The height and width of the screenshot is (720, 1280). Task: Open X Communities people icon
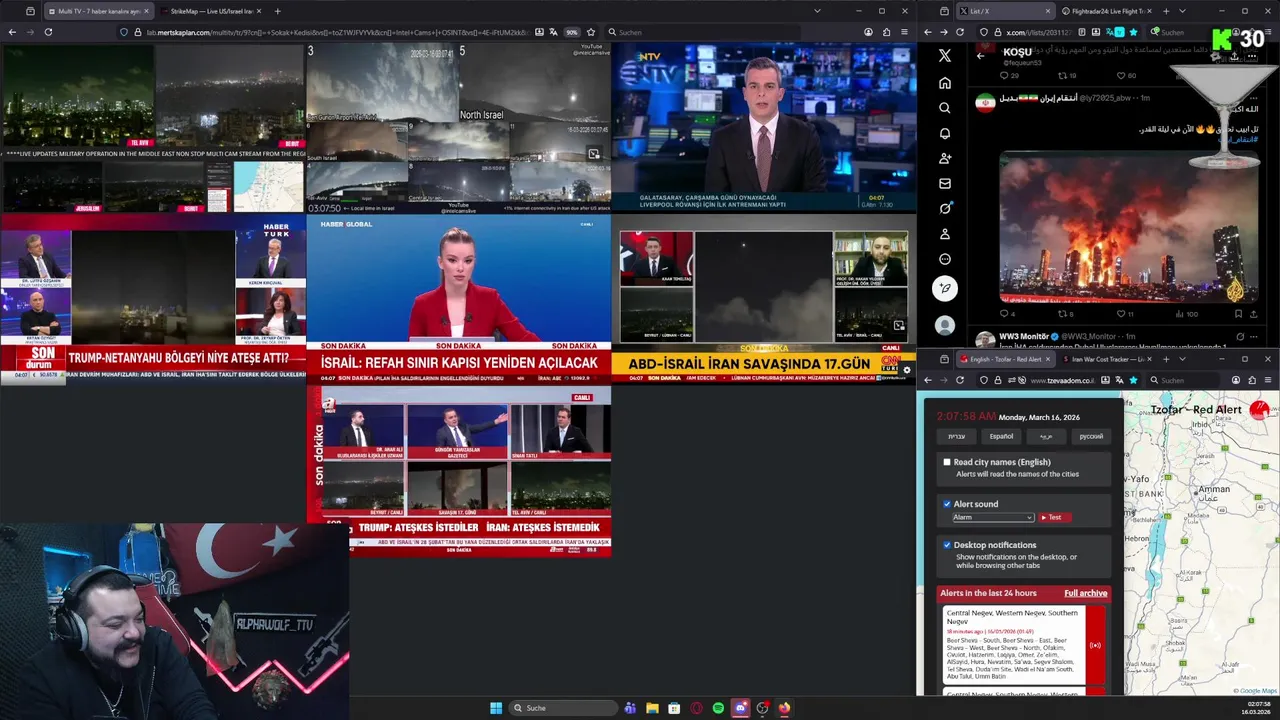click(945, 158)
